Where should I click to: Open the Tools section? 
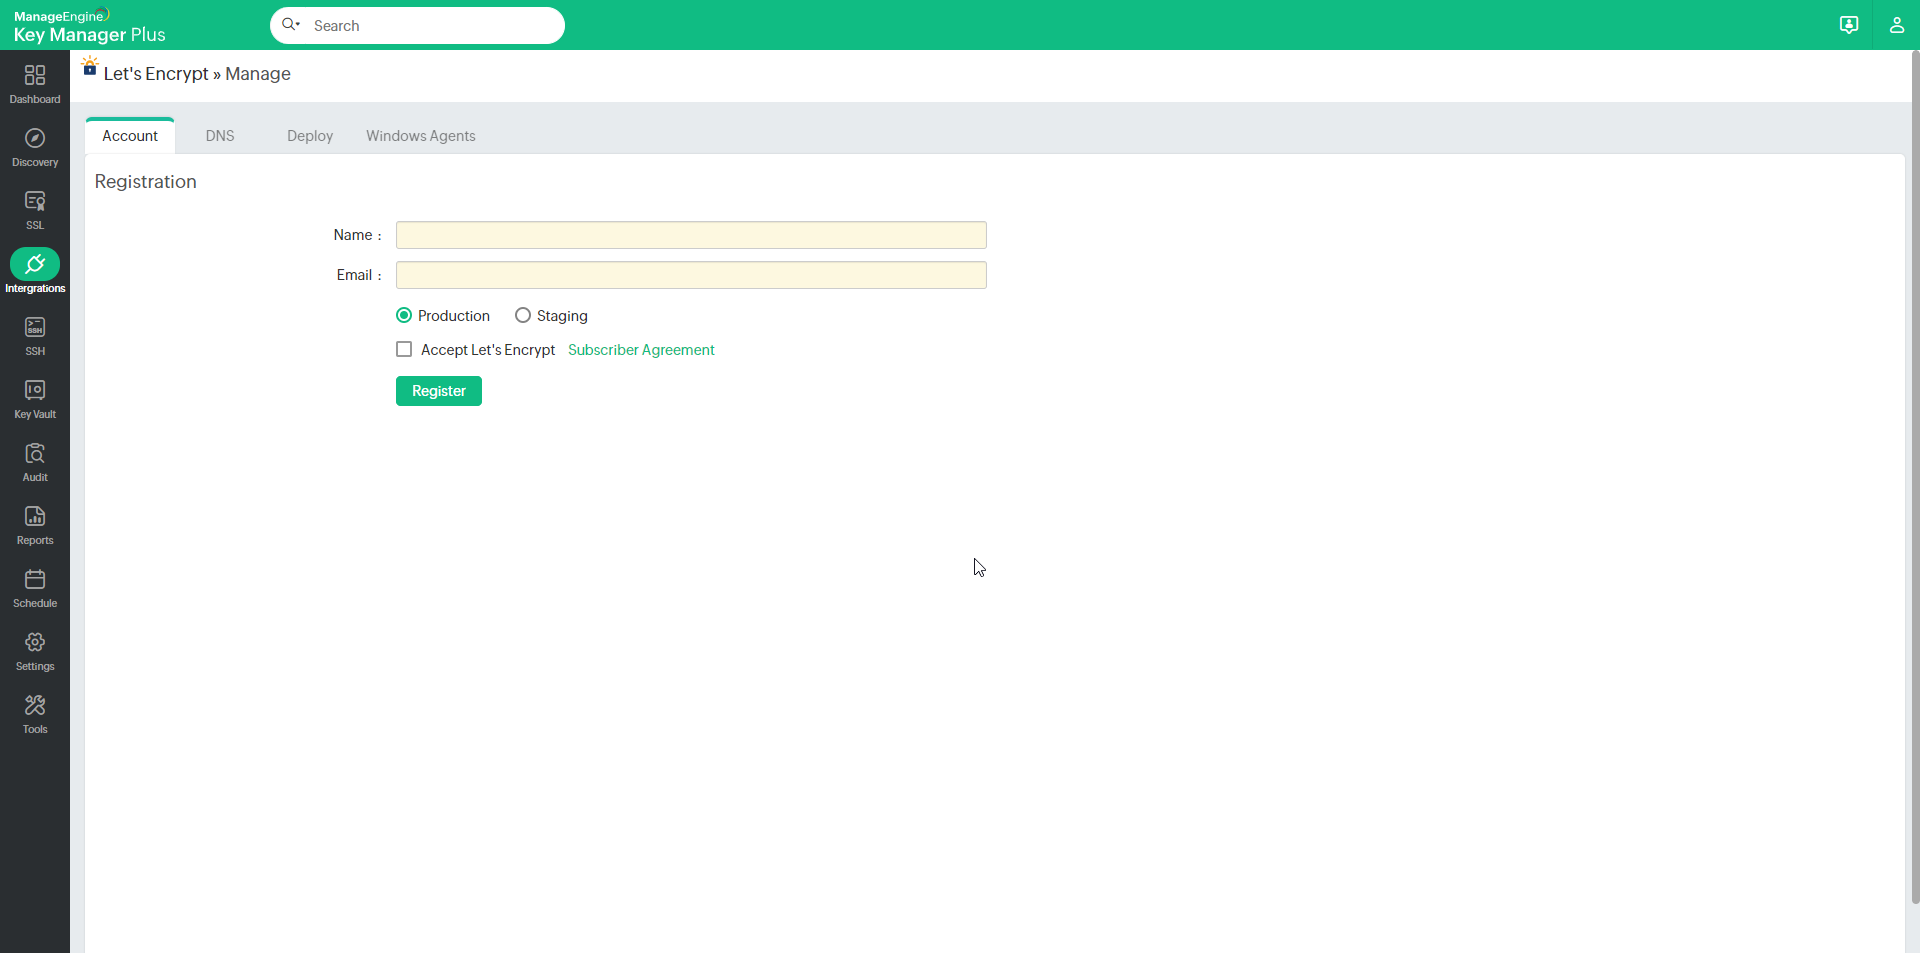pos(35,714)
